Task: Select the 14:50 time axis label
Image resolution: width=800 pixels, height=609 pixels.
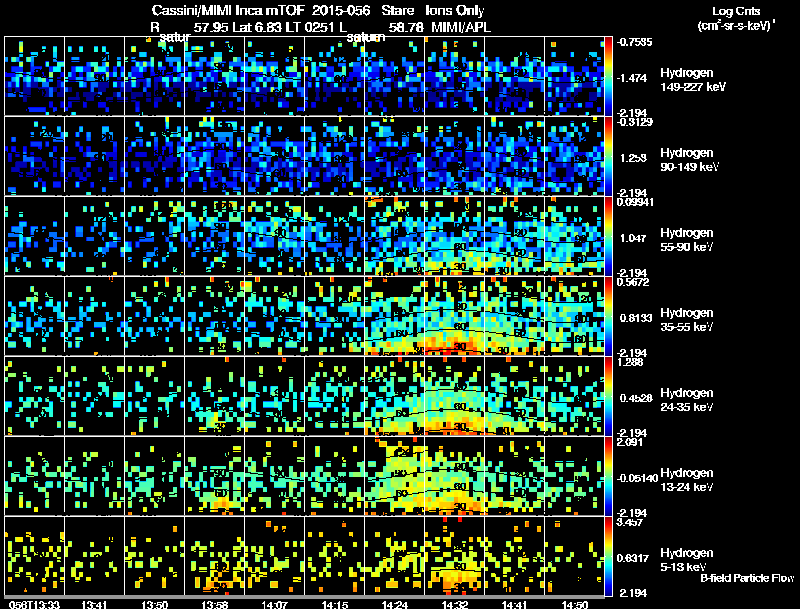Action: tap(574, 604)
